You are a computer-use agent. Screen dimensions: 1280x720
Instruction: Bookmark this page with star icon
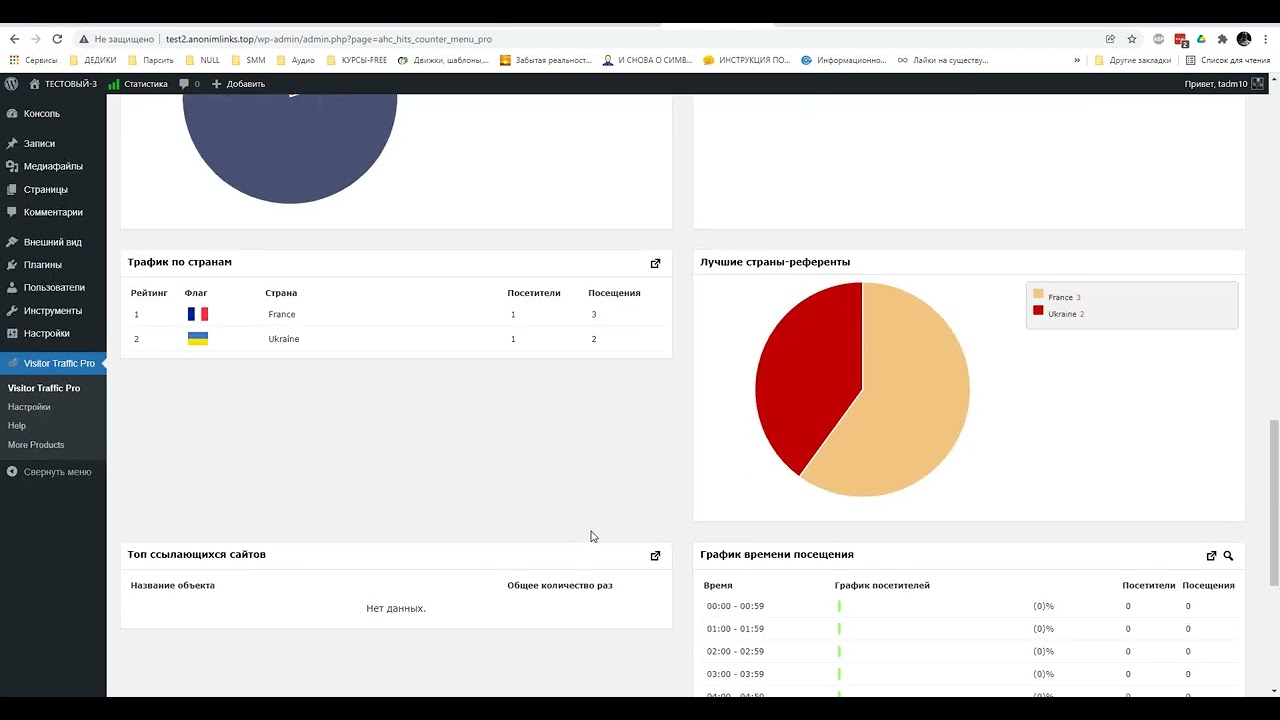click(x=1132, y=39)
